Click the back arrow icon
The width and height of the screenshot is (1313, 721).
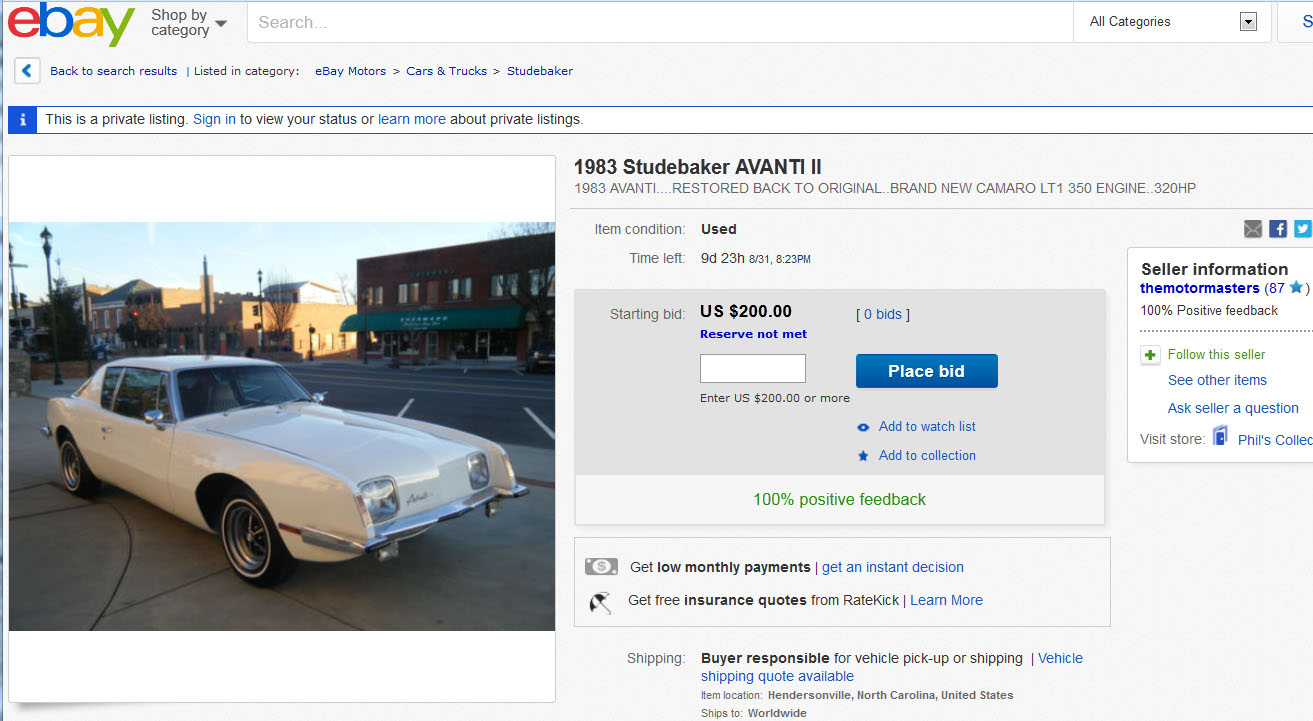27,71
